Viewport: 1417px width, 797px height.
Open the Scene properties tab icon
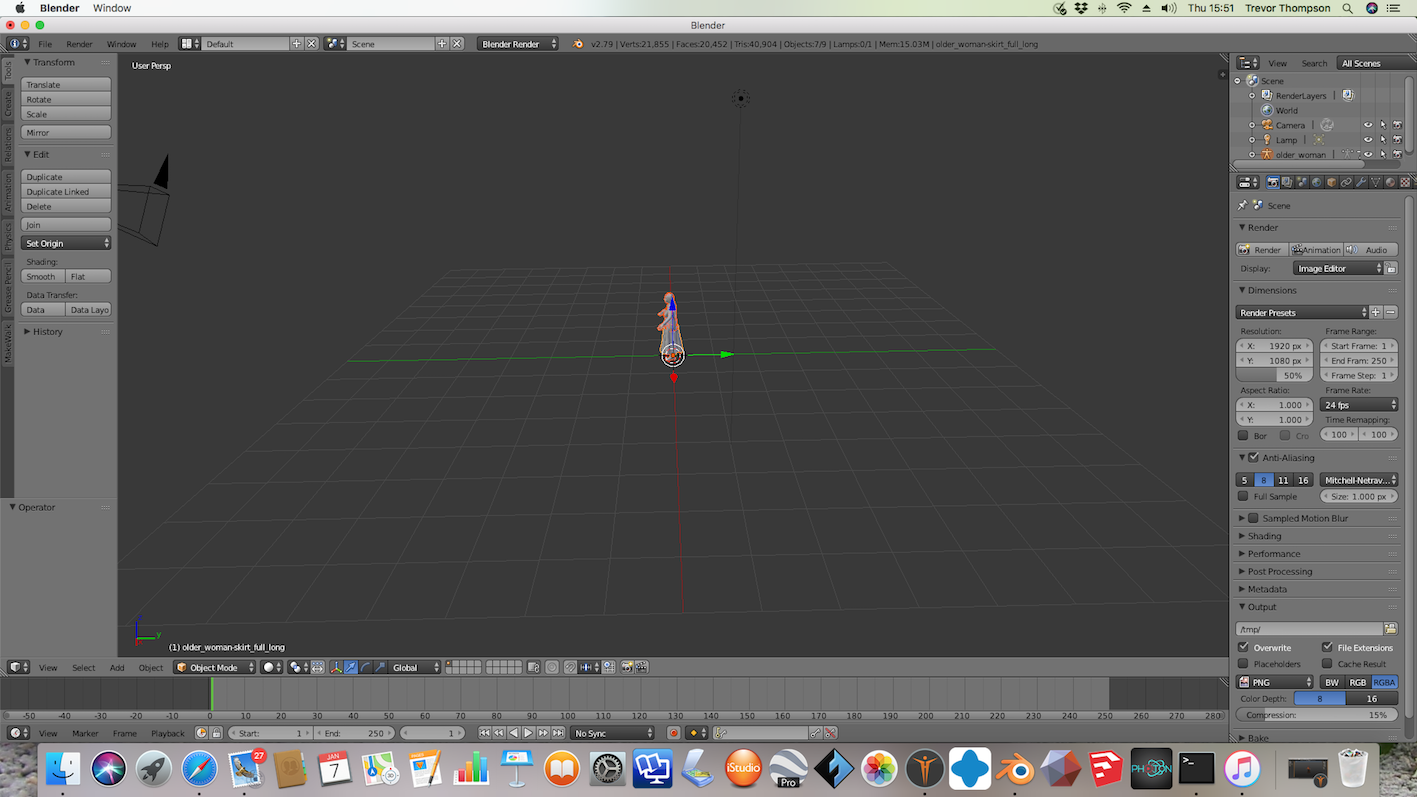pos(1302,182)
